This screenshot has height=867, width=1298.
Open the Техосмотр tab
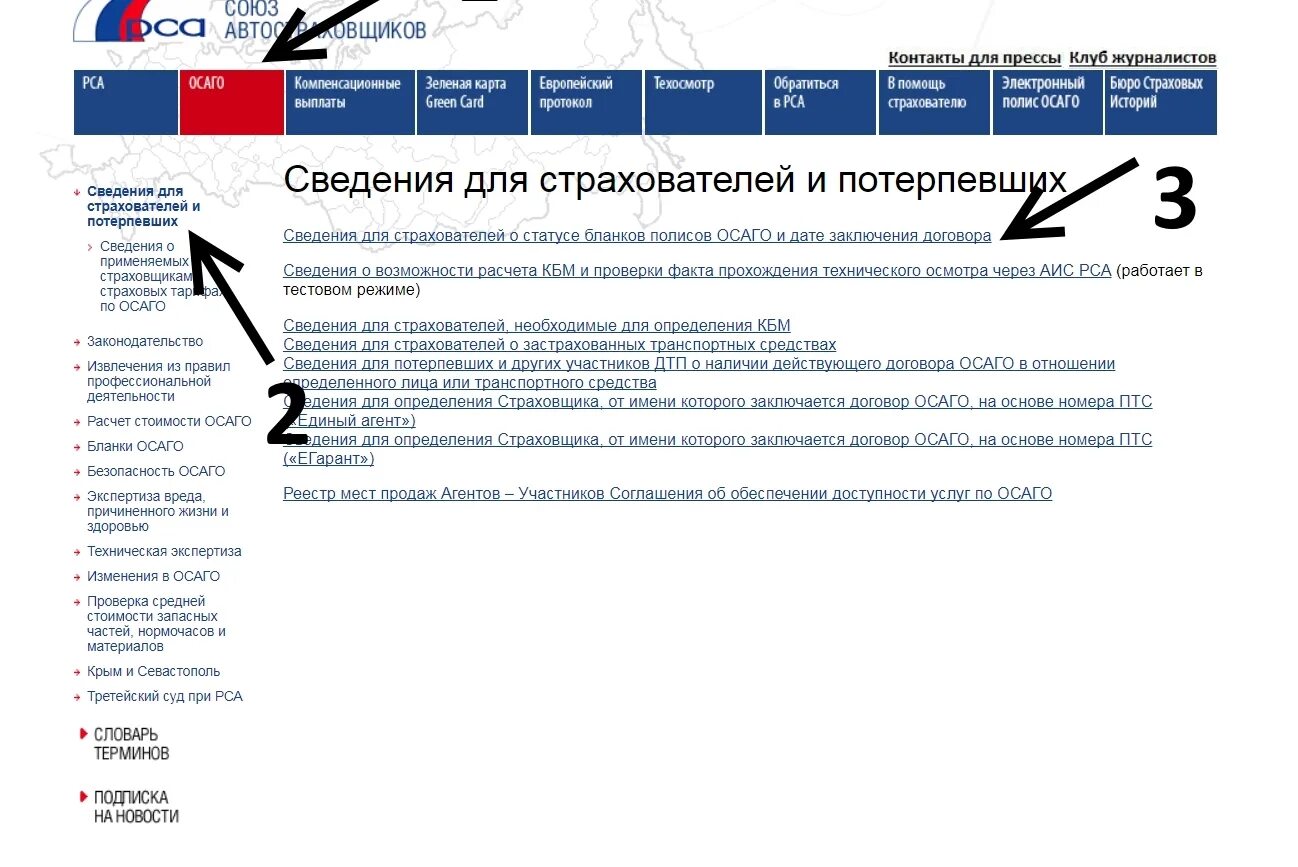703,102
